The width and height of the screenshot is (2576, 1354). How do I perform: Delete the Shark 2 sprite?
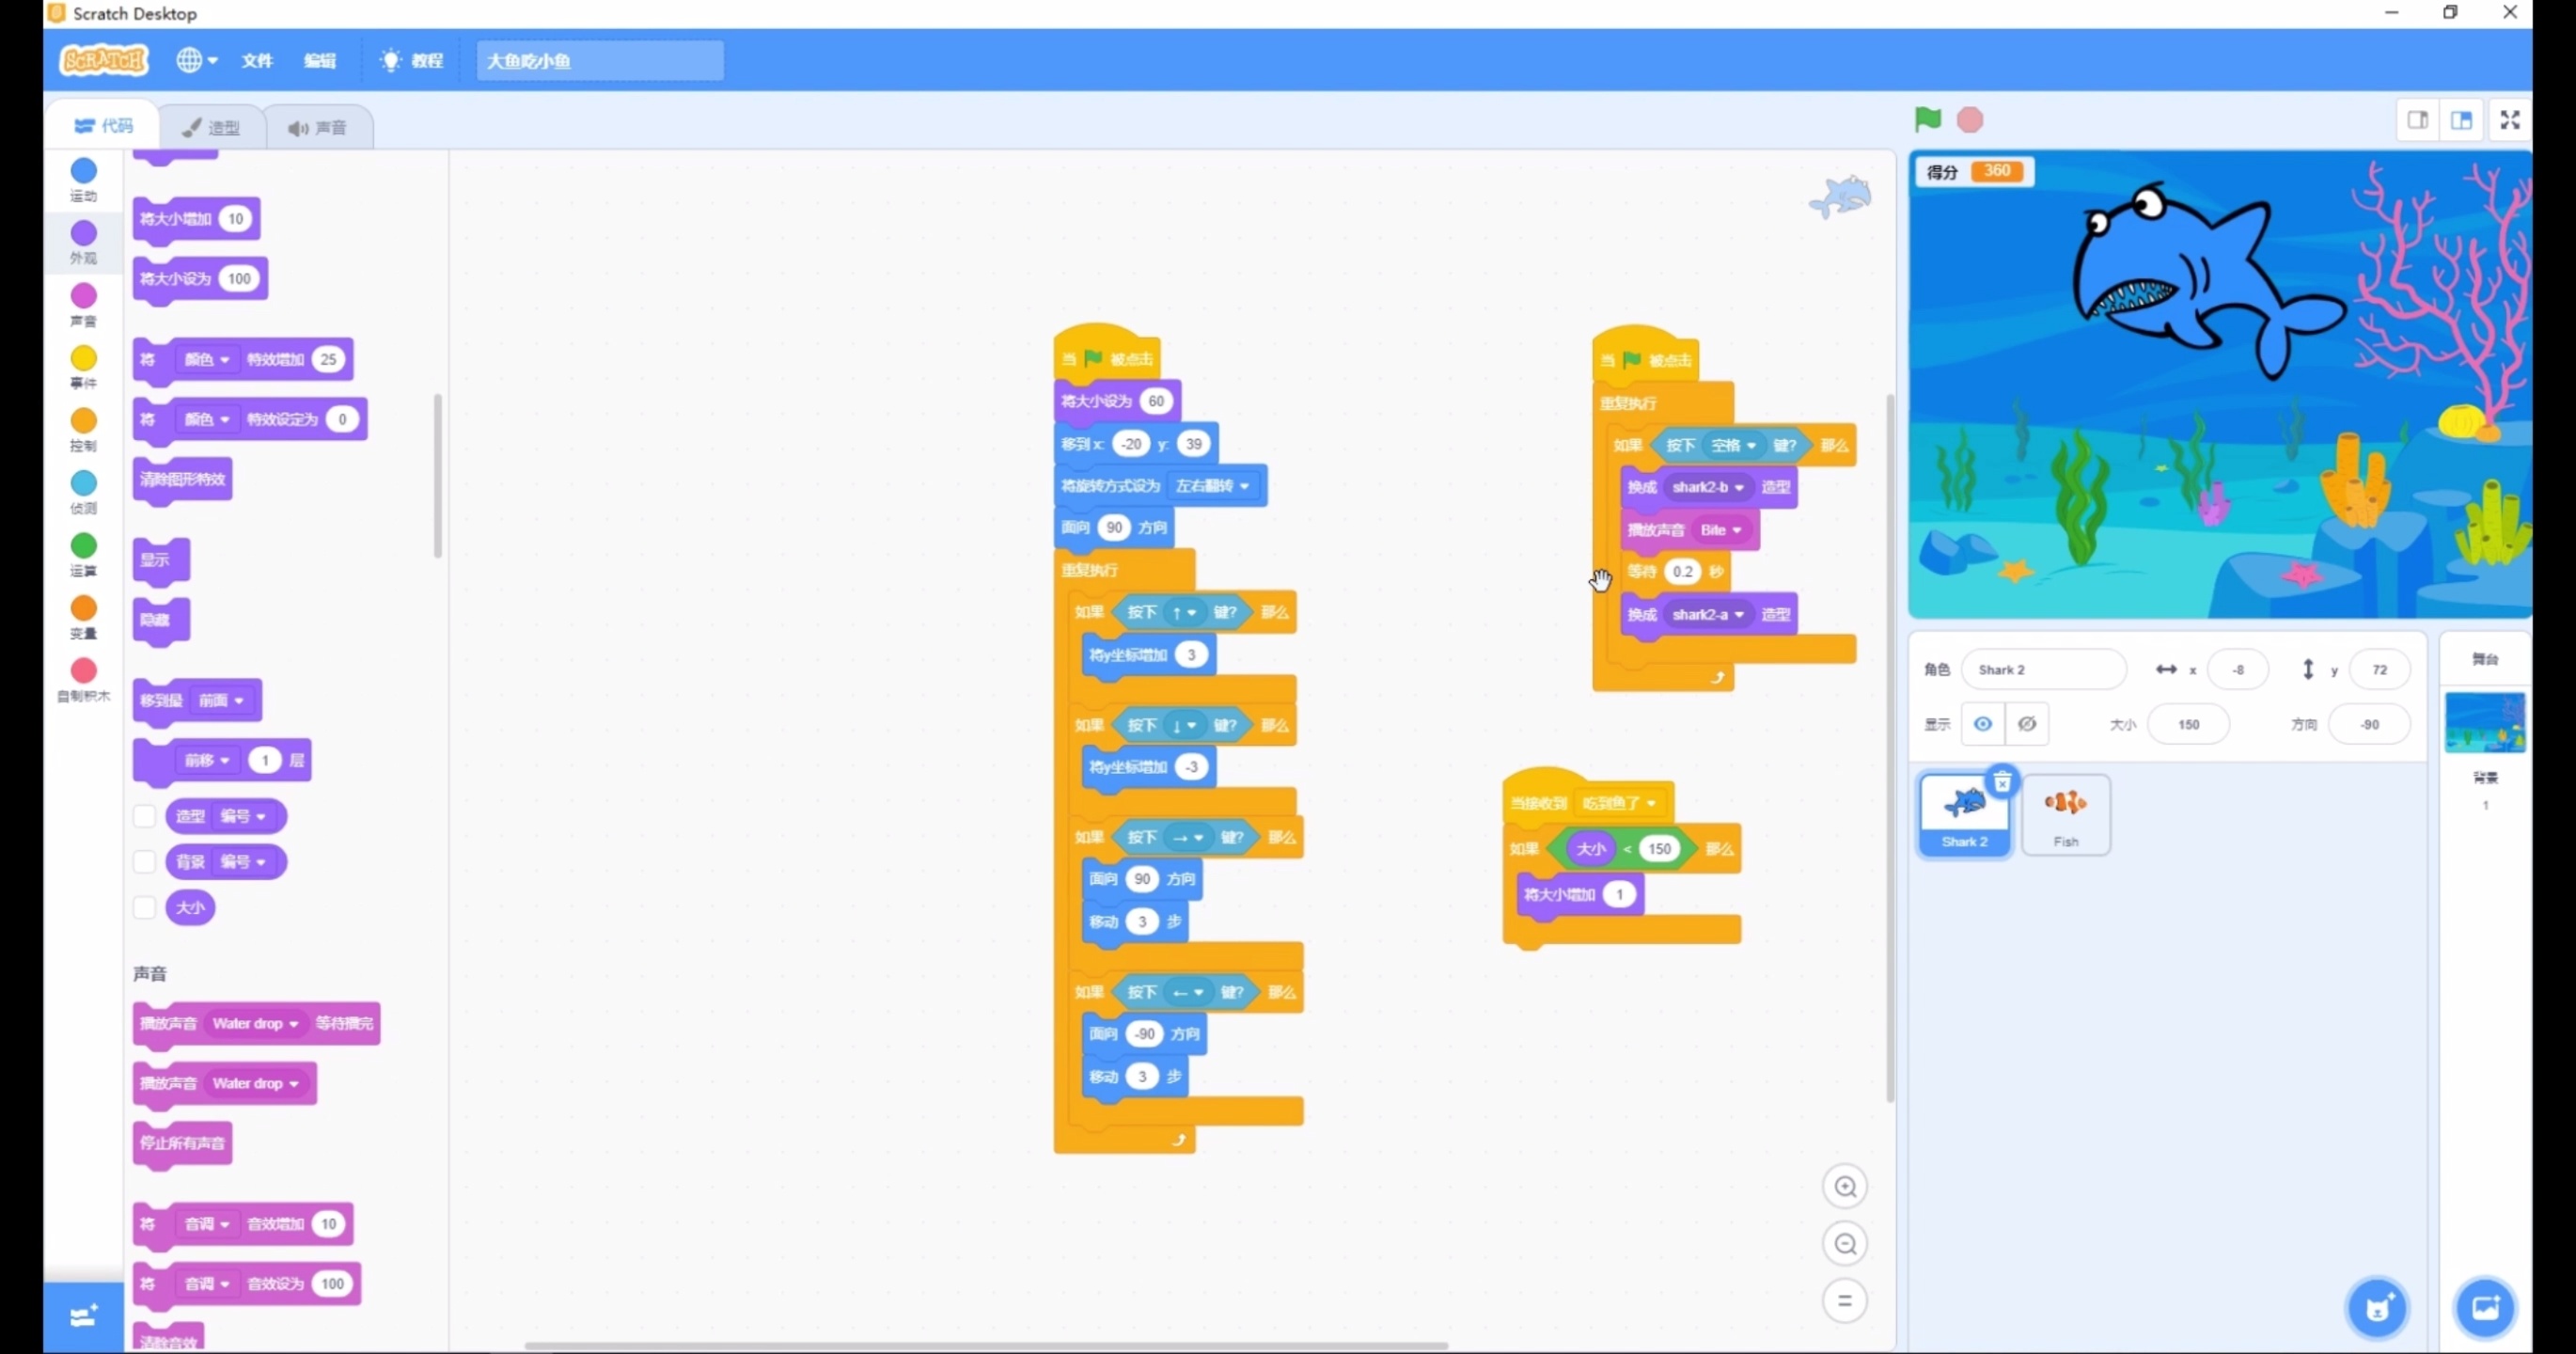[2002, 782]
